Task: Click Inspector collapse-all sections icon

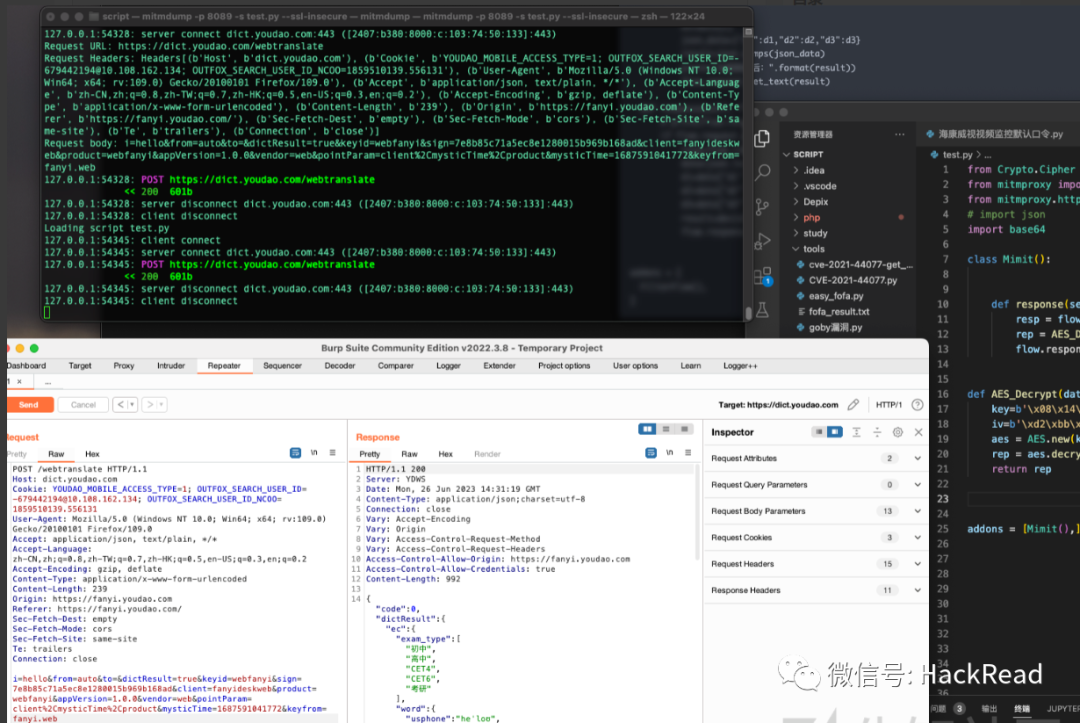Action: pyautogui.click(x=877, y=432)
